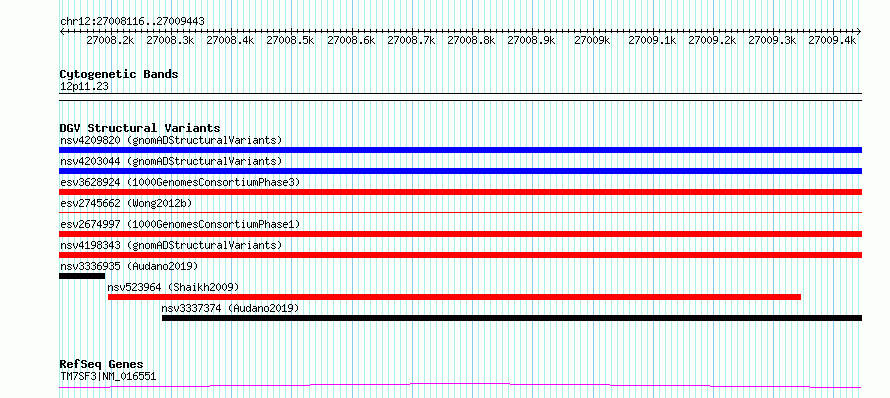Click the nsv4209820 gnomAD variant label

(x=171, y=140)
